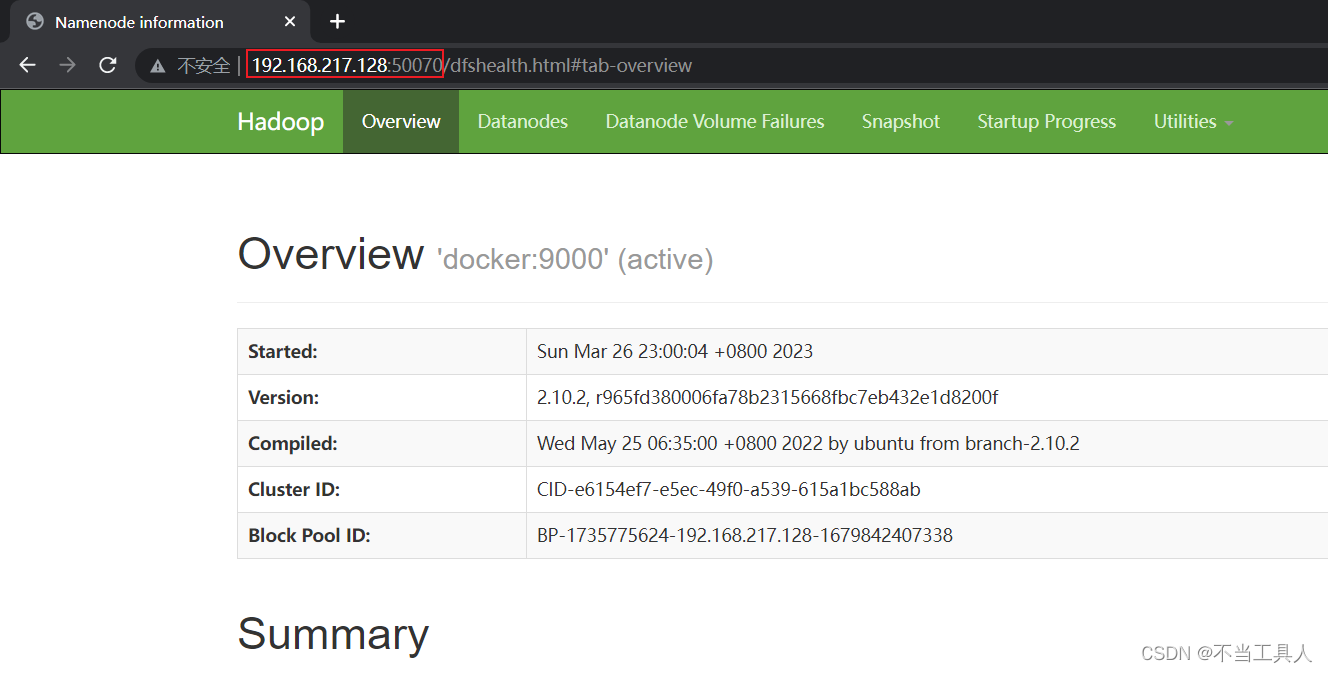Screen dimensions: 1328x673
Task: Click the Block Pool ID: label
Action: (x=309, y=535)
